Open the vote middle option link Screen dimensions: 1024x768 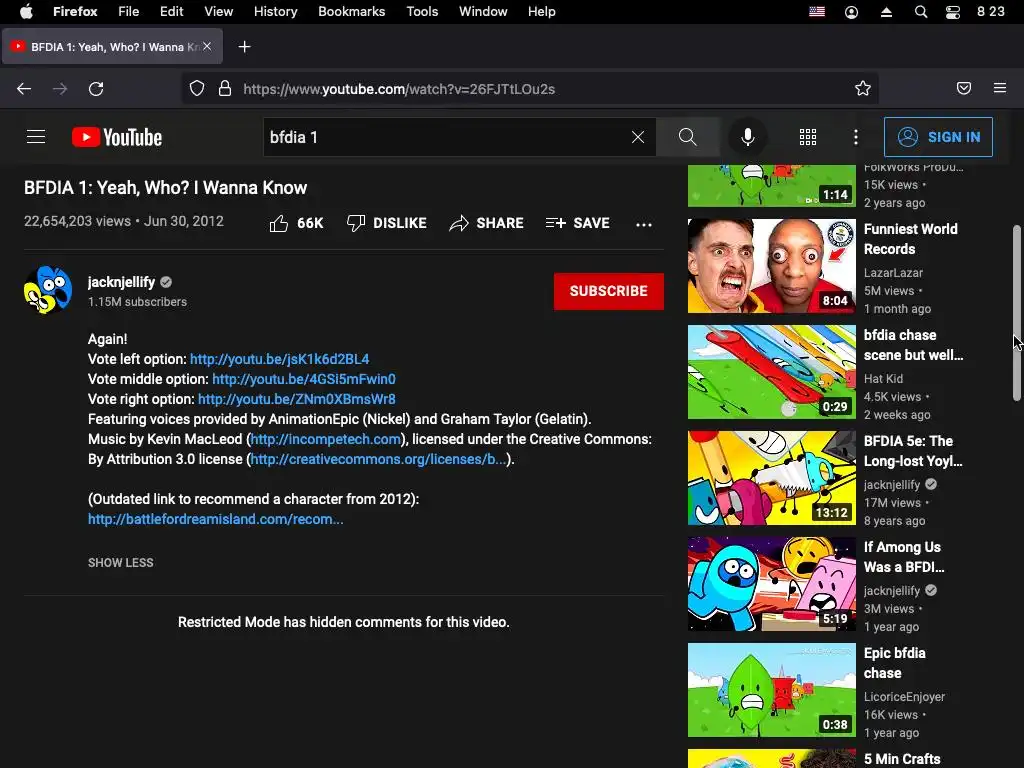(304, 379)
